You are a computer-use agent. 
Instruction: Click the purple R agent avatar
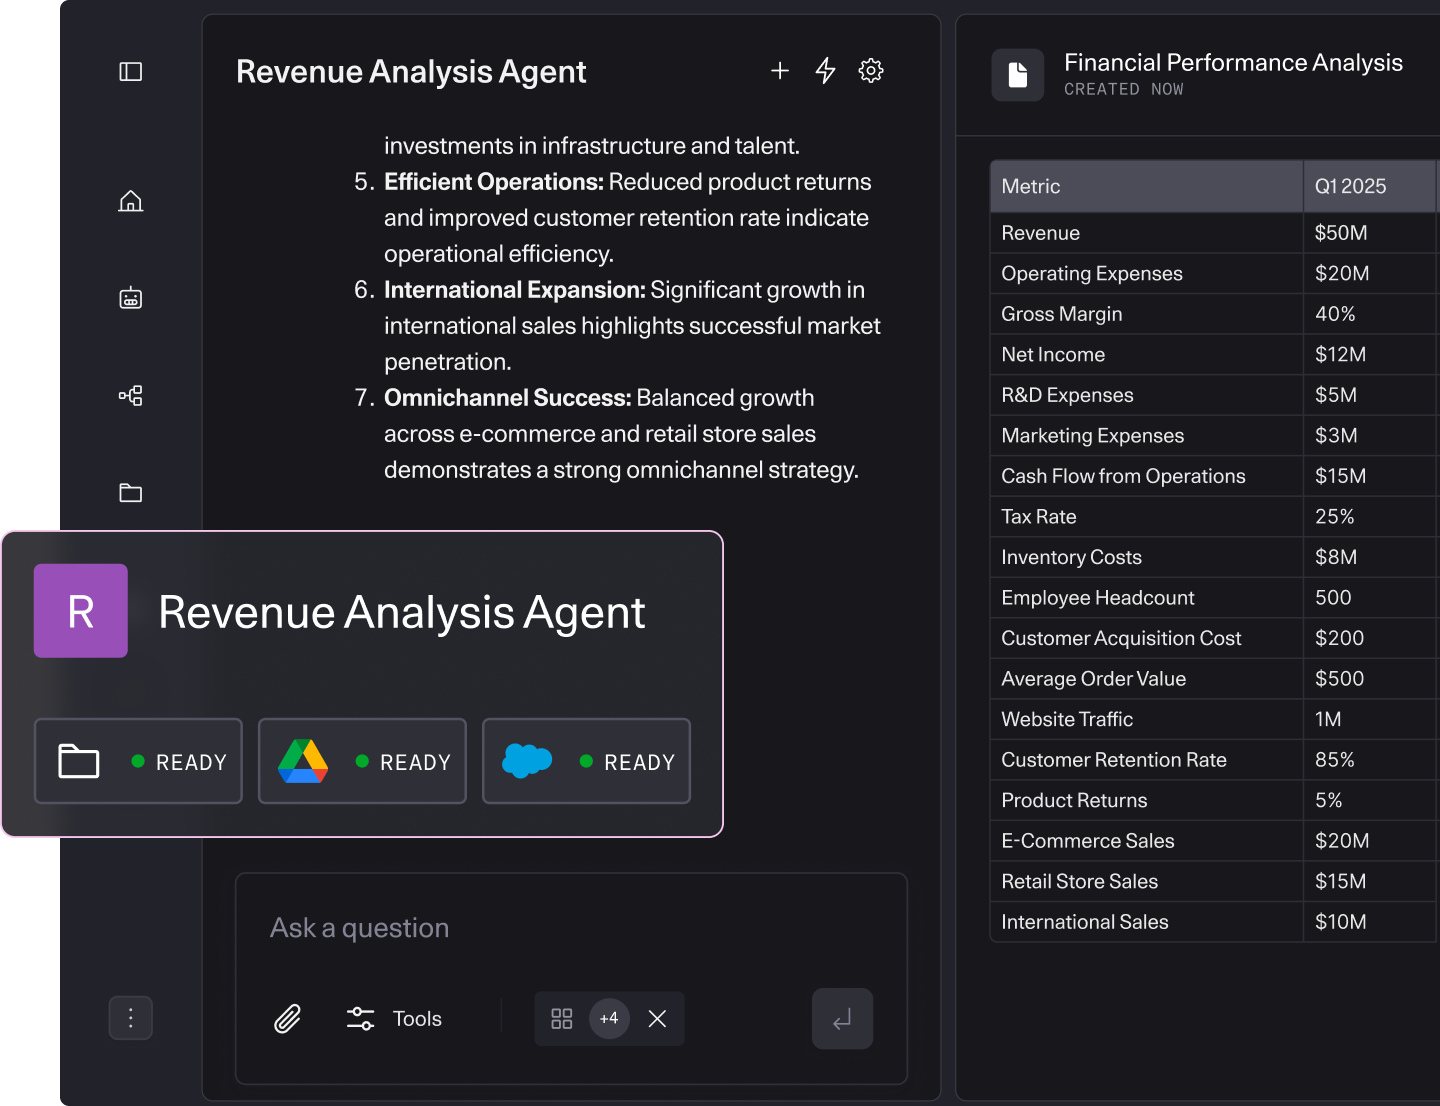(81, 611)
